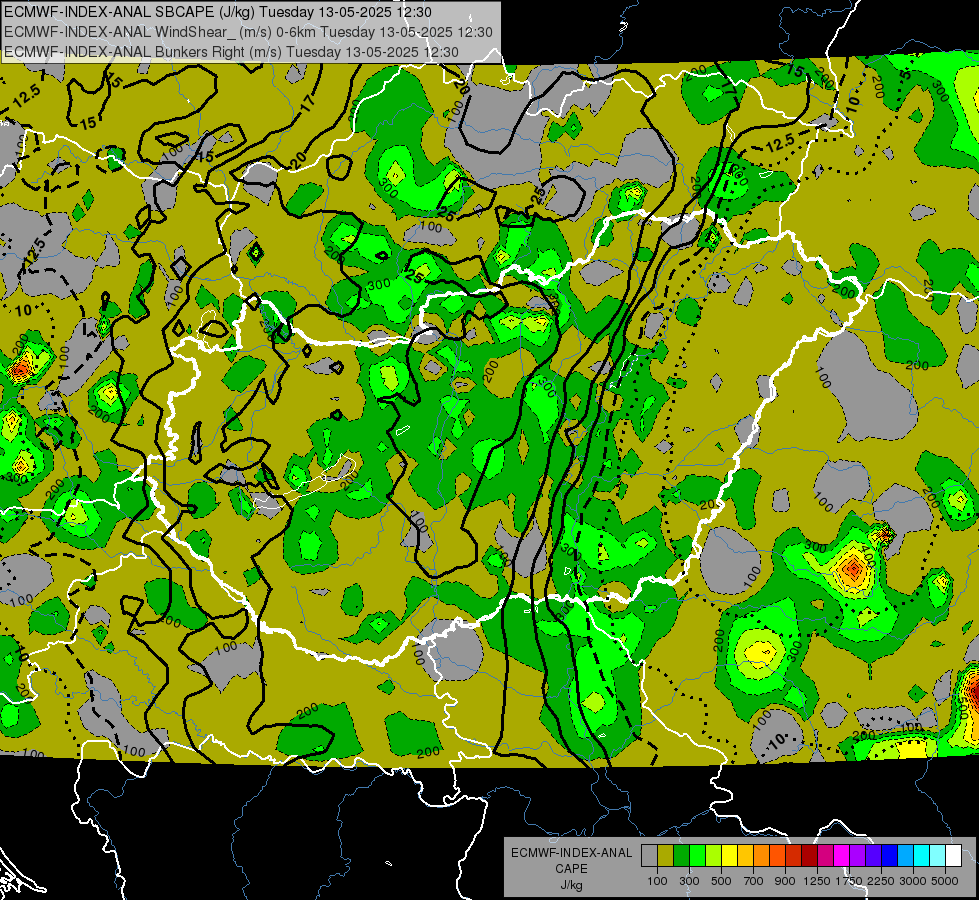Click the dark green legend swatch
The width and height of the screenshot is (979, 900).
point(681,856)
